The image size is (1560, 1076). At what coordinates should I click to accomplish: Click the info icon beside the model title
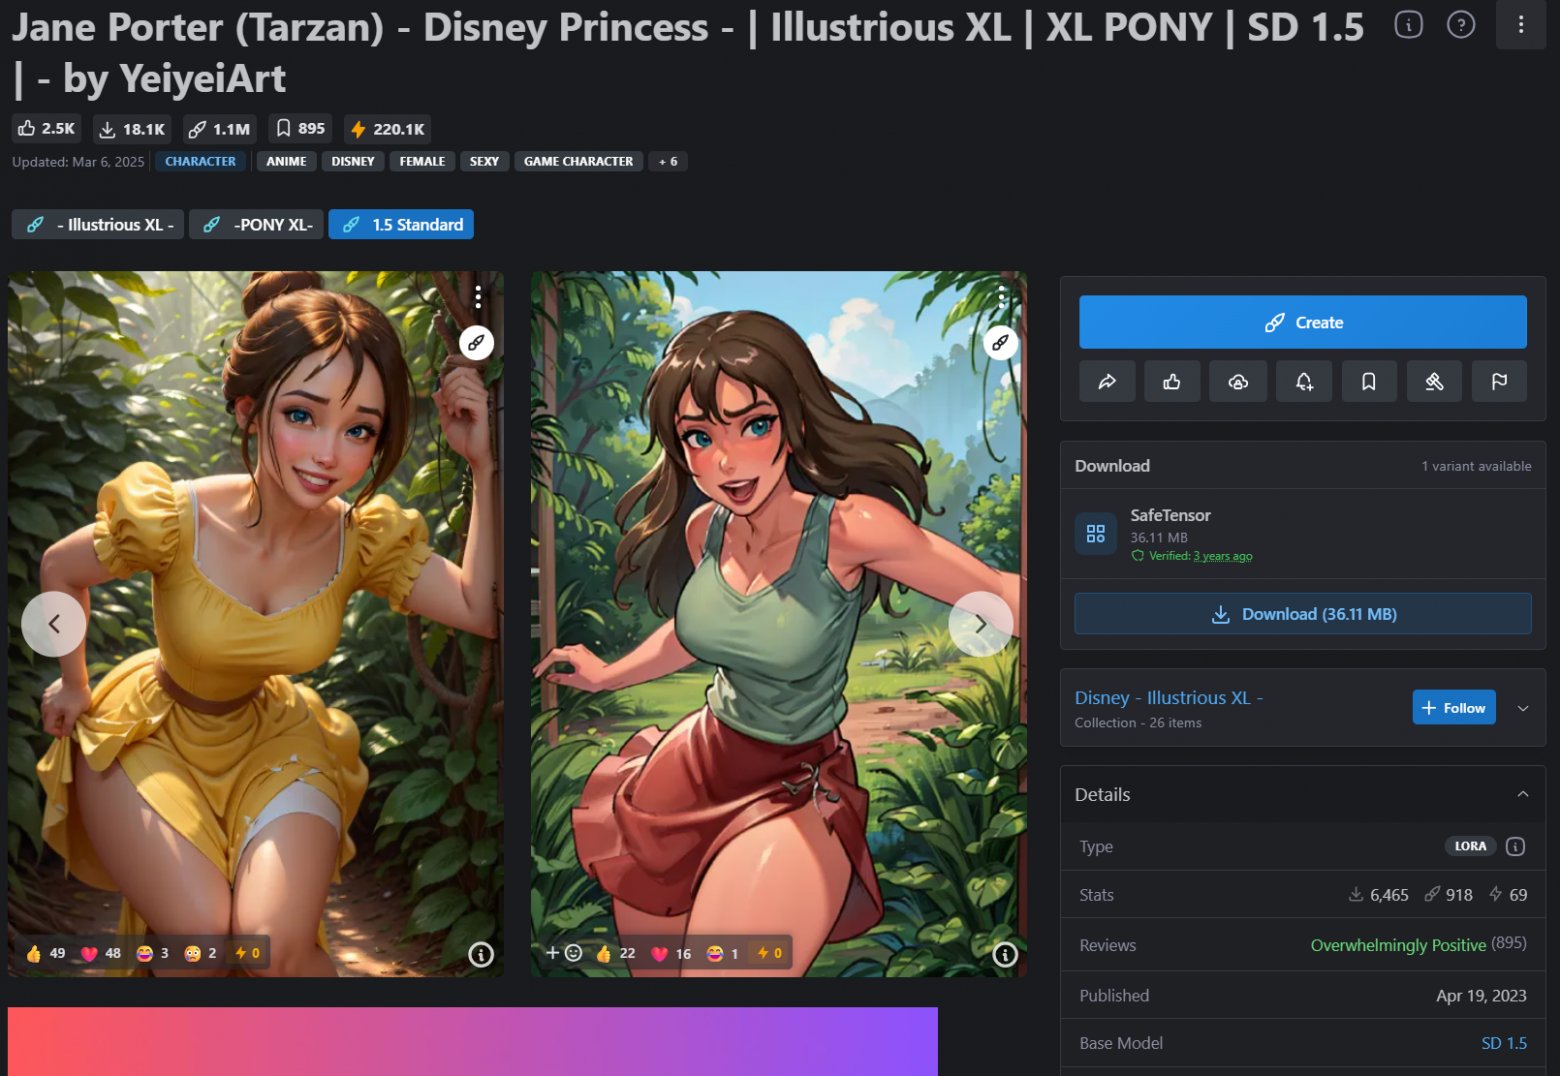1408,24
